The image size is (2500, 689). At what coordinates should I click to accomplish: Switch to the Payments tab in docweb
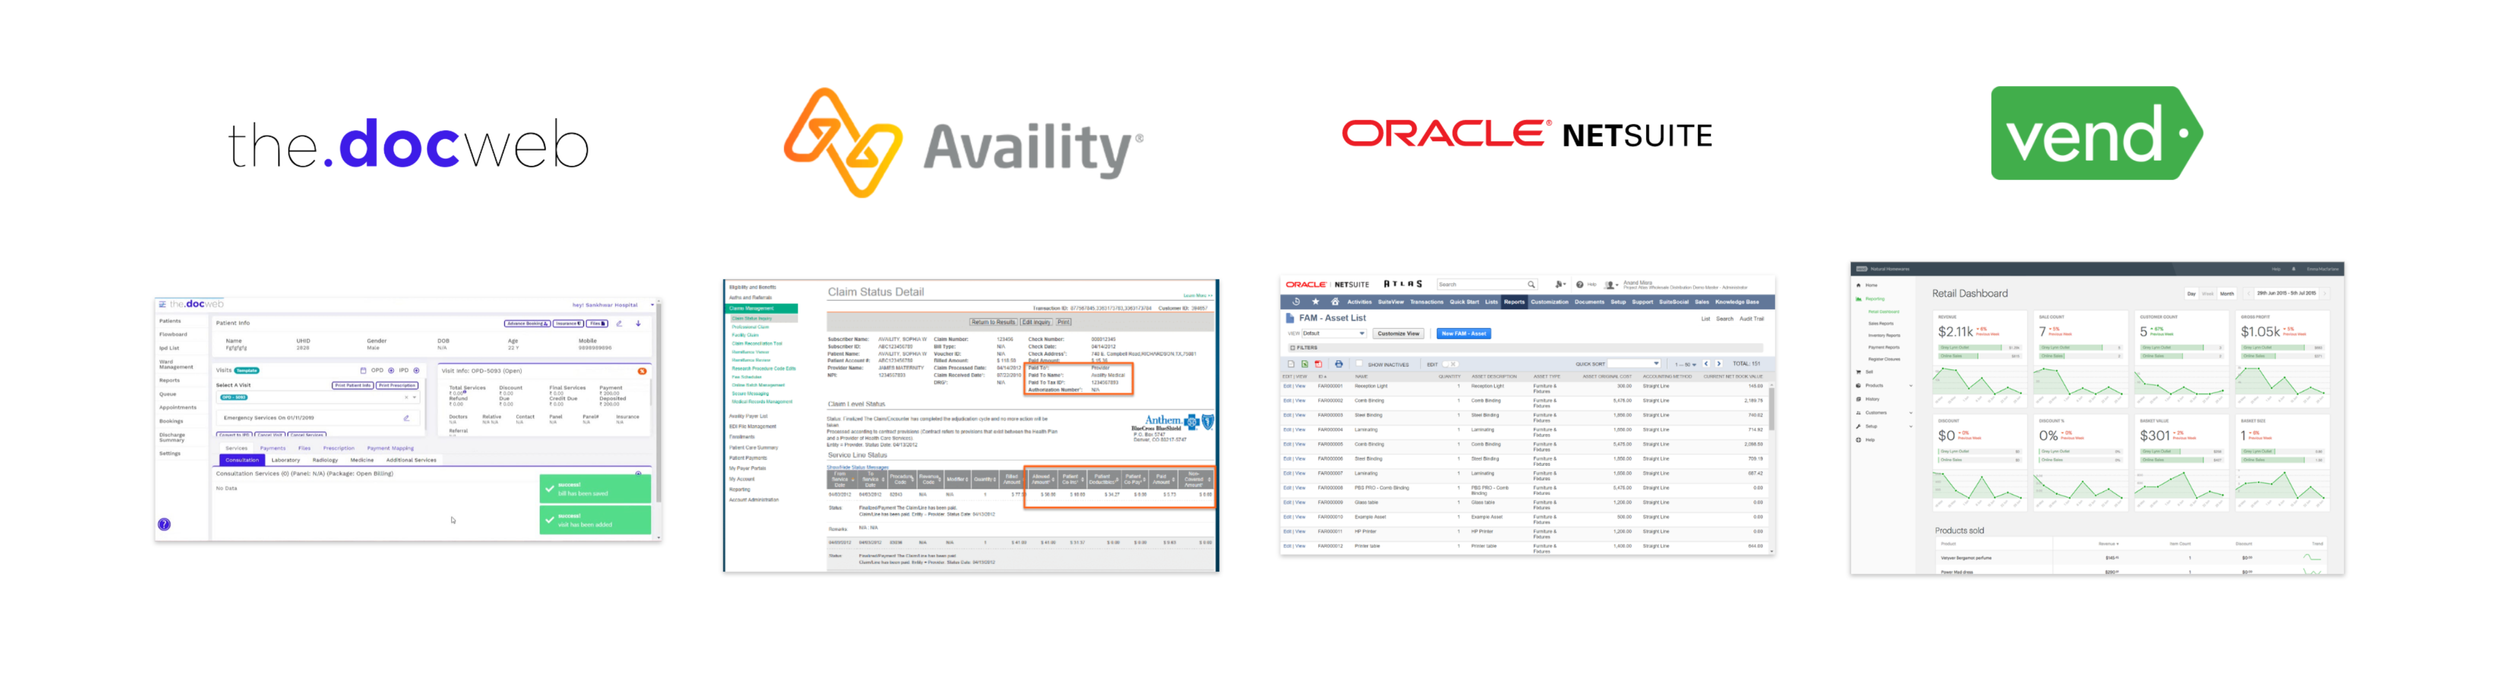point(273,448)
